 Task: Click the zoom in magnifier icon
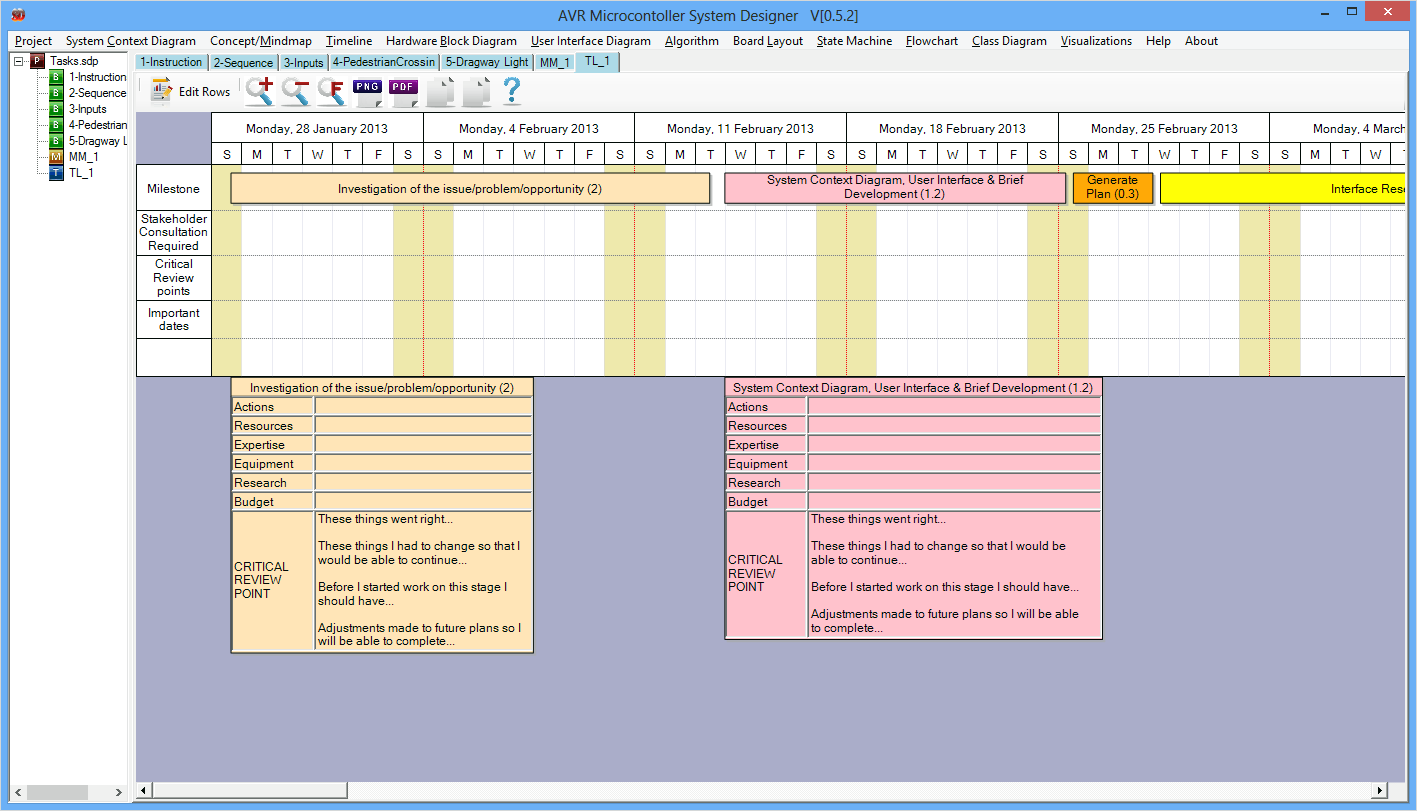260,91
